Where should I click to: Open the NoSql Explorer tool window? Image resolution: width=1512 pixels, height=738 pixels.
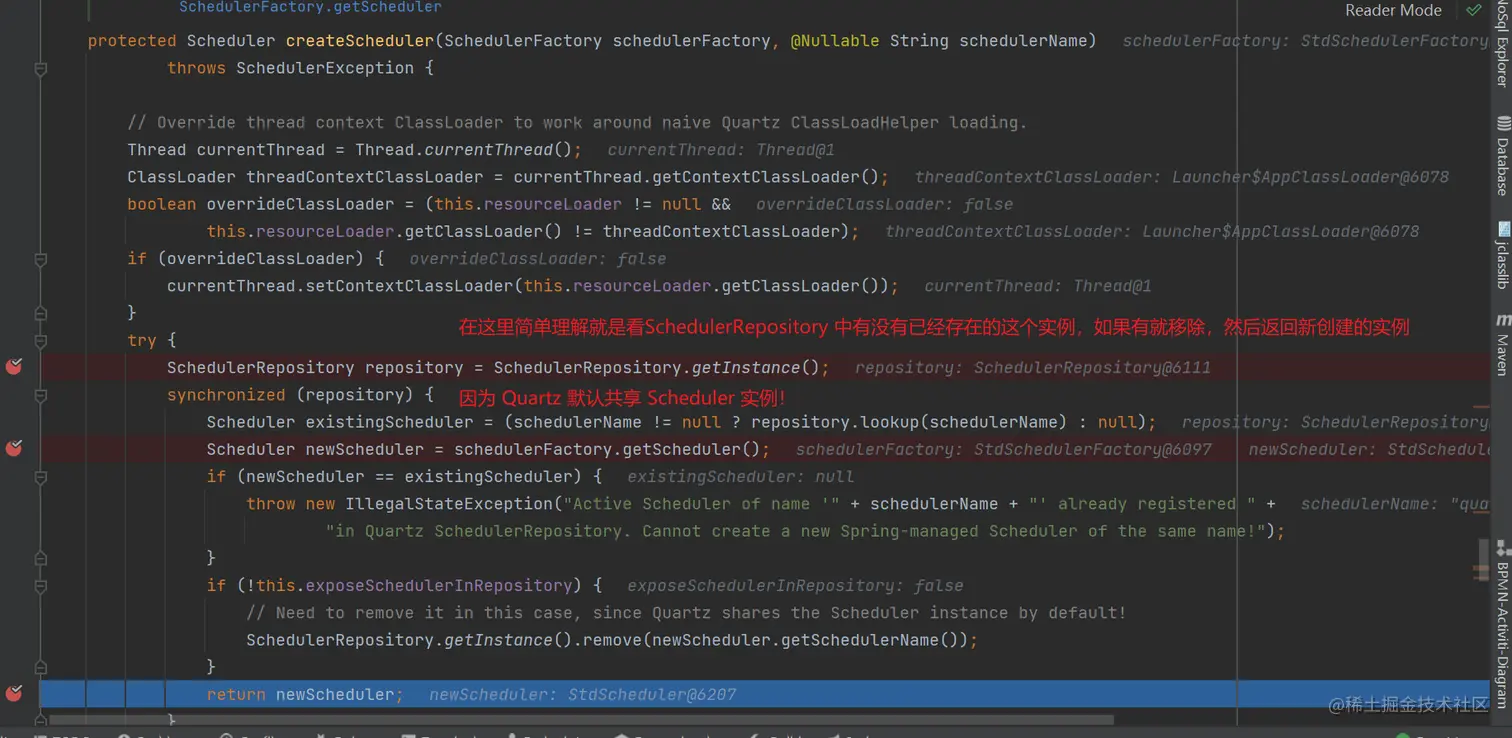tap(1502, 45)
